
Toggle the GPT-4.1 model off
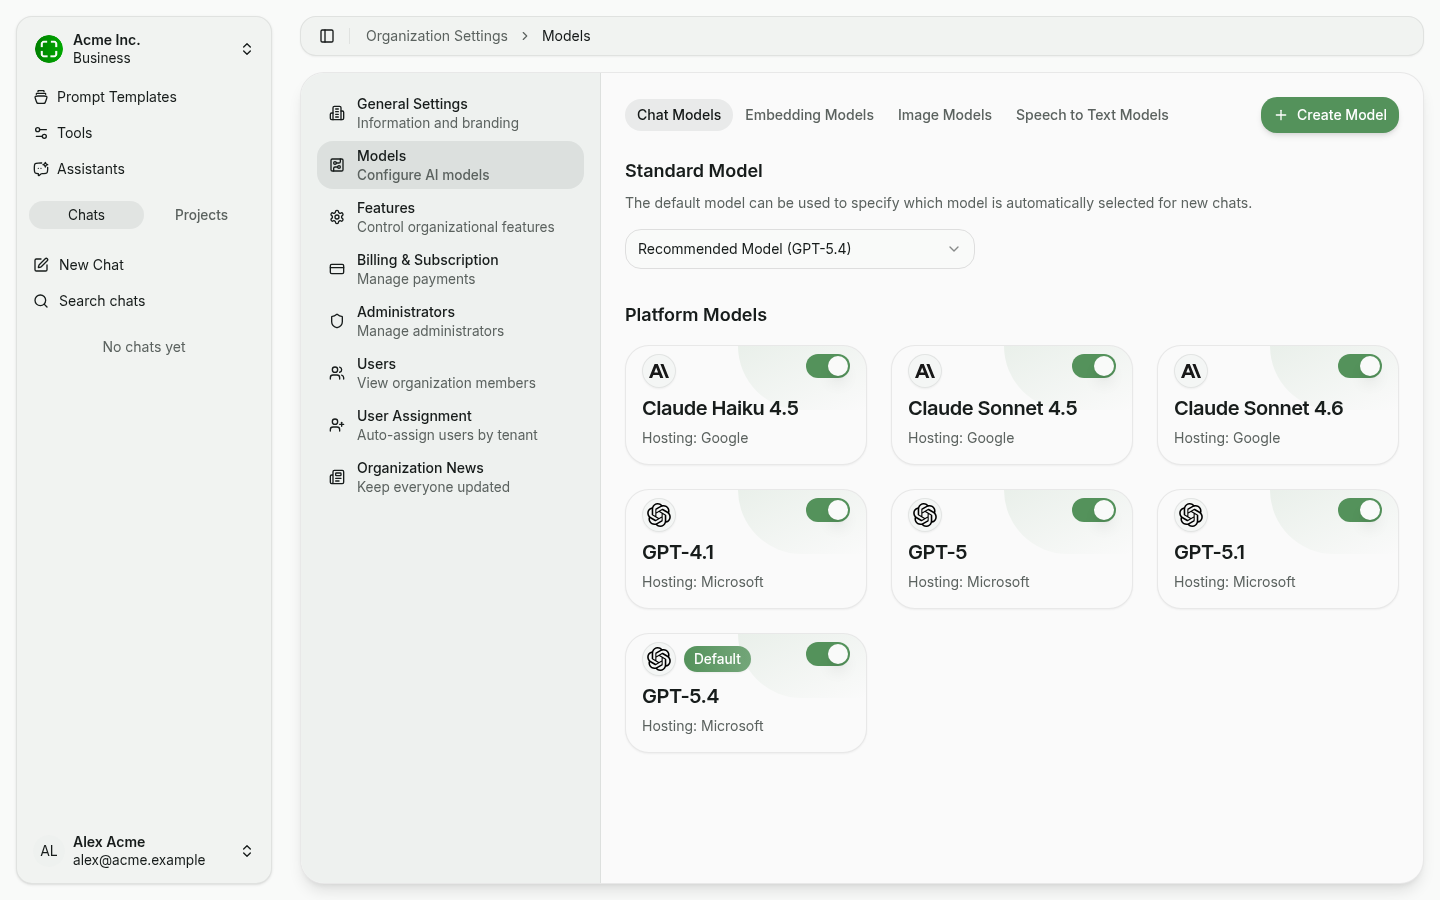pyautogui.click(x=828, y=510)
